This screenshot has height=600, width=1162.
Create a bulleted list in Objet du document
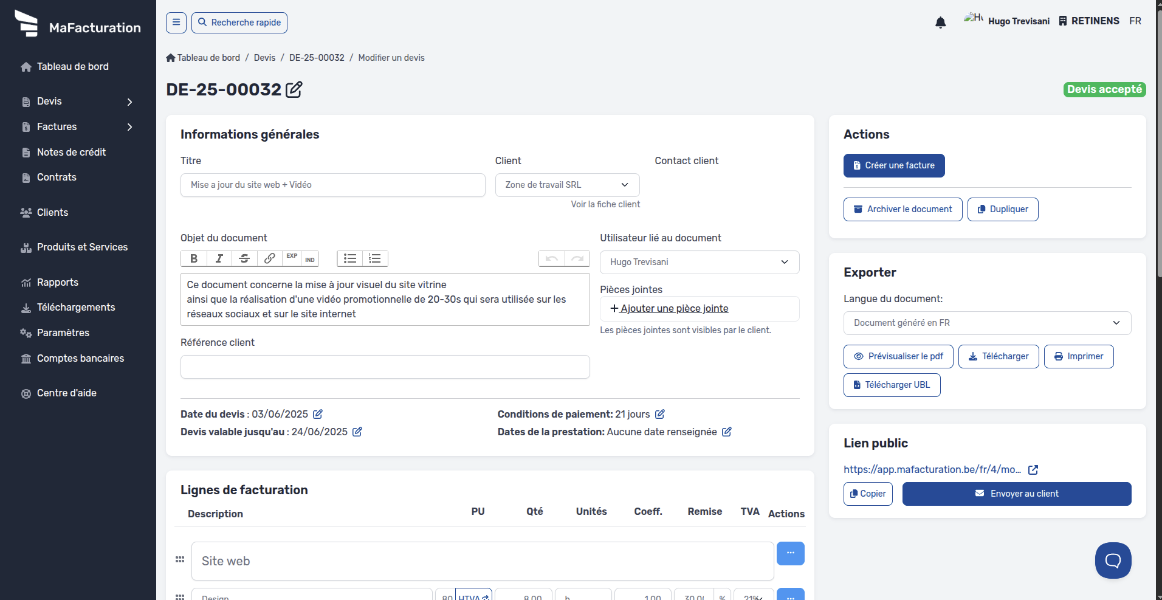click(350, 258)
